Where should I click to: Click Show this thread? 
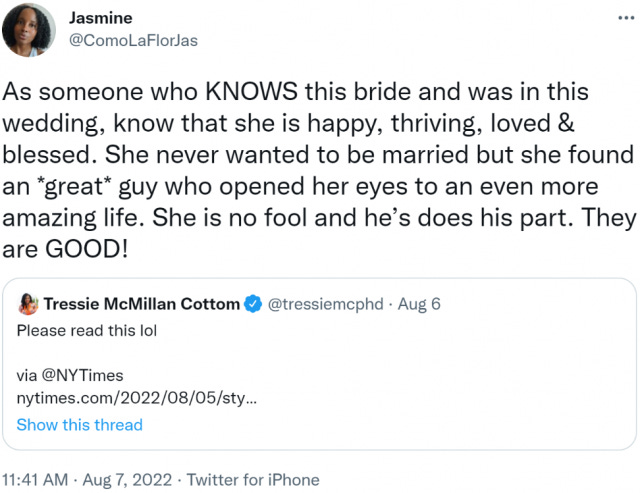[x=80, y=425]
